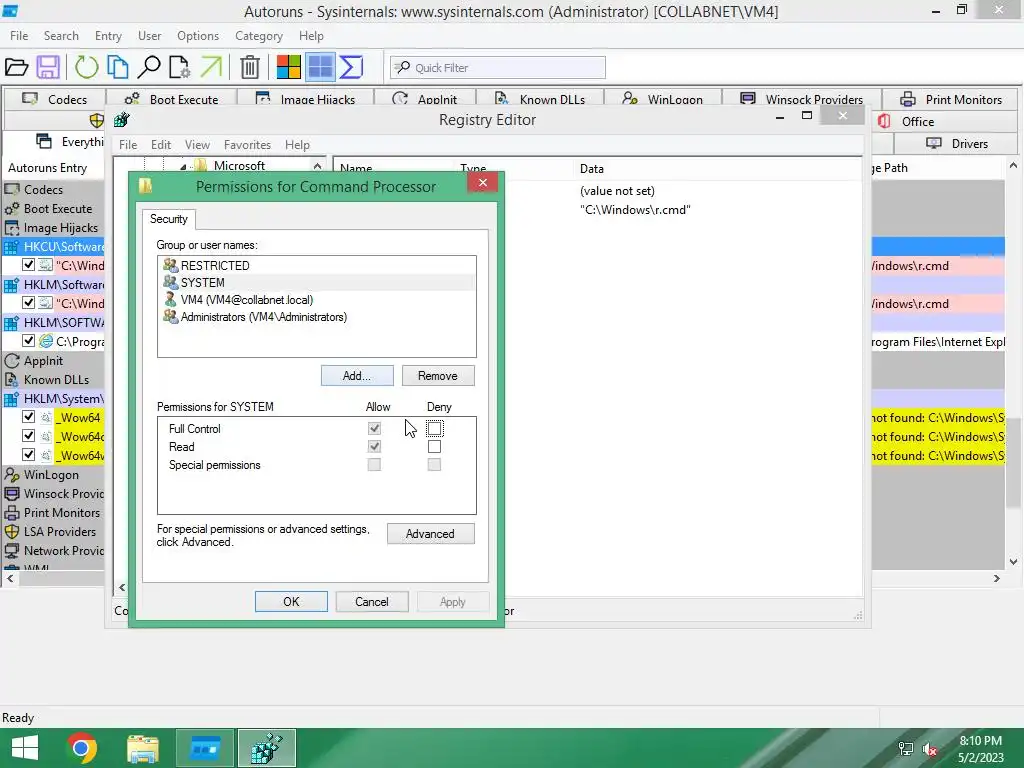Toggle Allow checkbox for Full Control
The image size is (1024, 768).
(374, 428)
